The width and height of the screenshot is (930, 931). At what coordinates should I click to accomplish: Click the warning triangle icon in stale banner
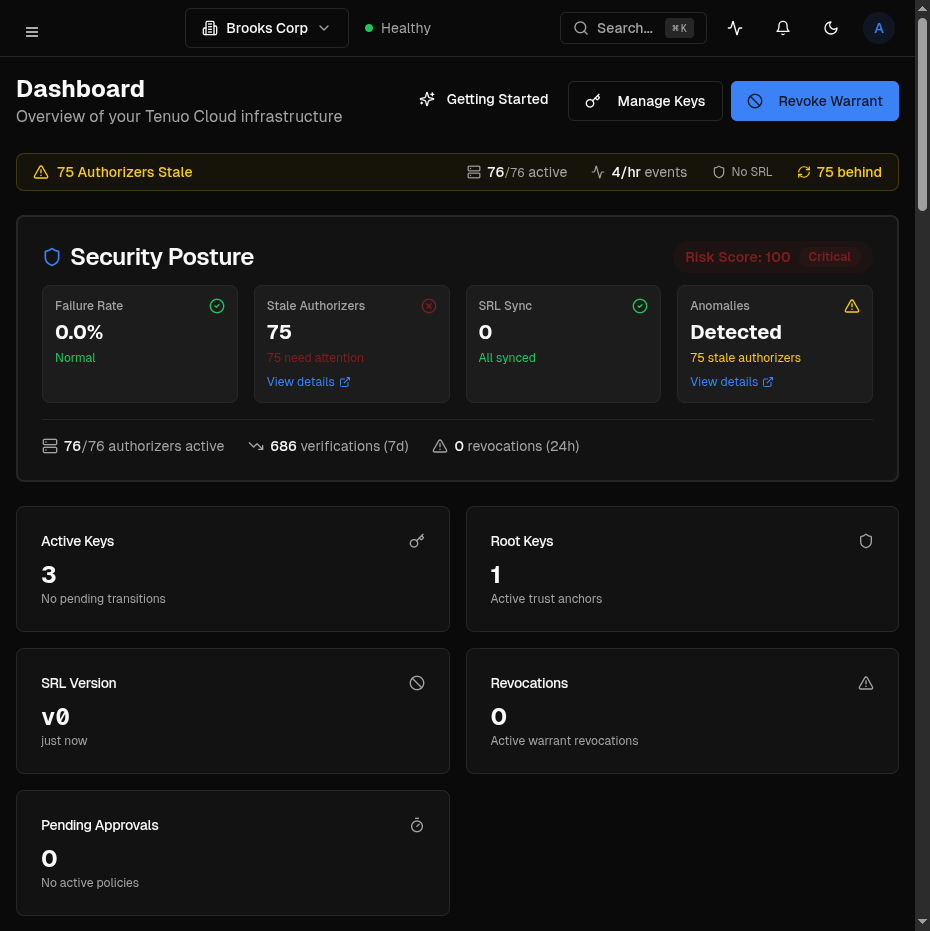(x=41, y=172)
